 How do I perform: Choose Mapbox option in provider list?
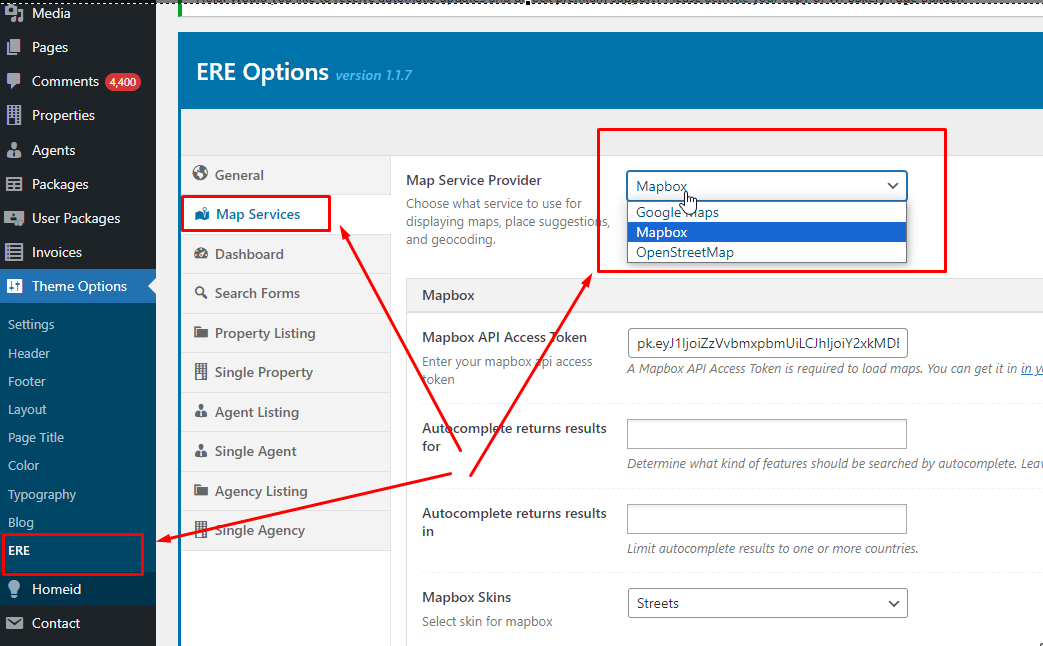coord(766,232)
